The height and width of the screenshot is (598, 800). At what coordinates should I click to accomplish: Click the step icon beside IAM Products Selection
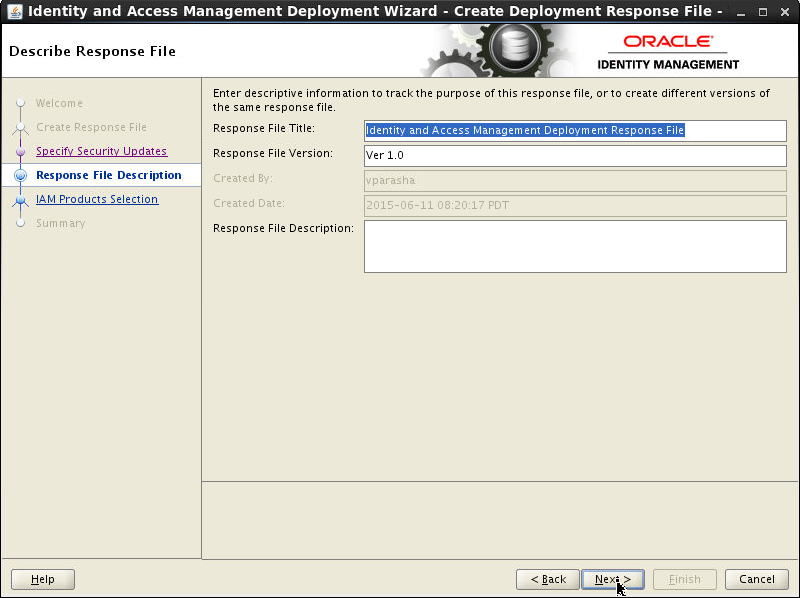(x=21, y=199)
